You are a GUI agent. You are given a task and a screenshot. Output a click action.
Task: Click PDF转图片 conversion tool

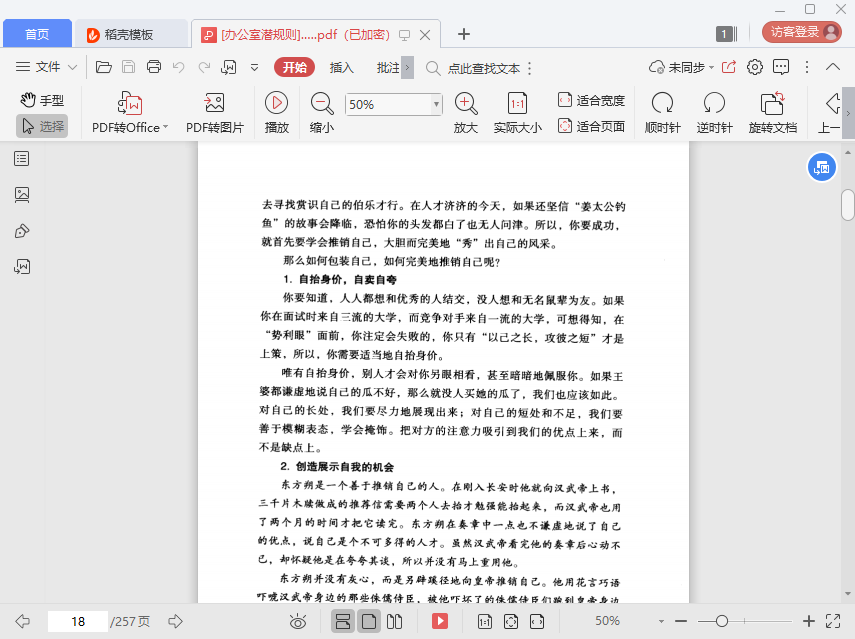tap(215, 113)
